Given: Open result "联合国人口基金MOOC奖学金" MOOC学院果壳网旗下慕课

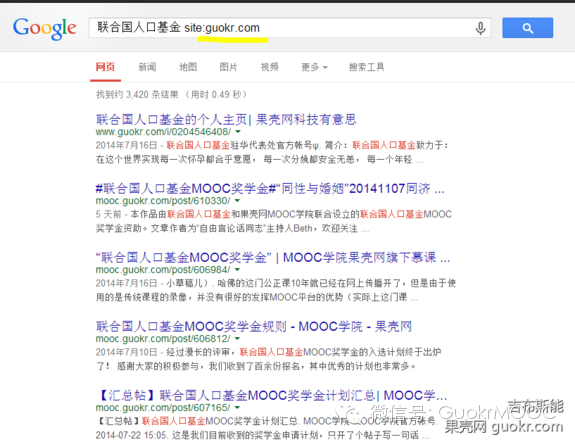Looking at the screenshot, I should [273, 257].
